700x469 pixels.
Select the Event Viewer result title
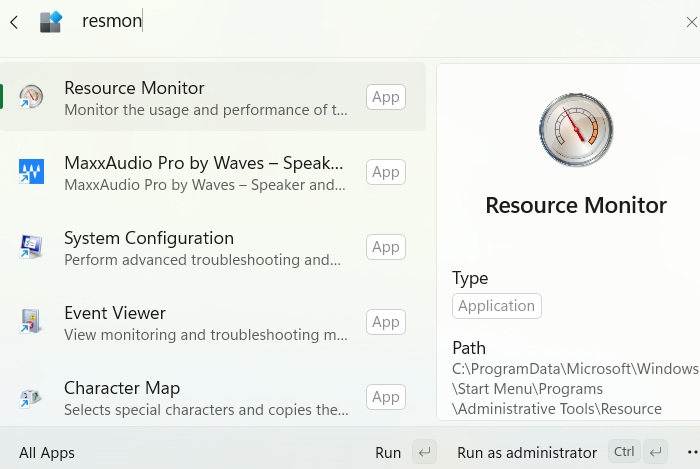pyautogui.click(x=115, y=313)
